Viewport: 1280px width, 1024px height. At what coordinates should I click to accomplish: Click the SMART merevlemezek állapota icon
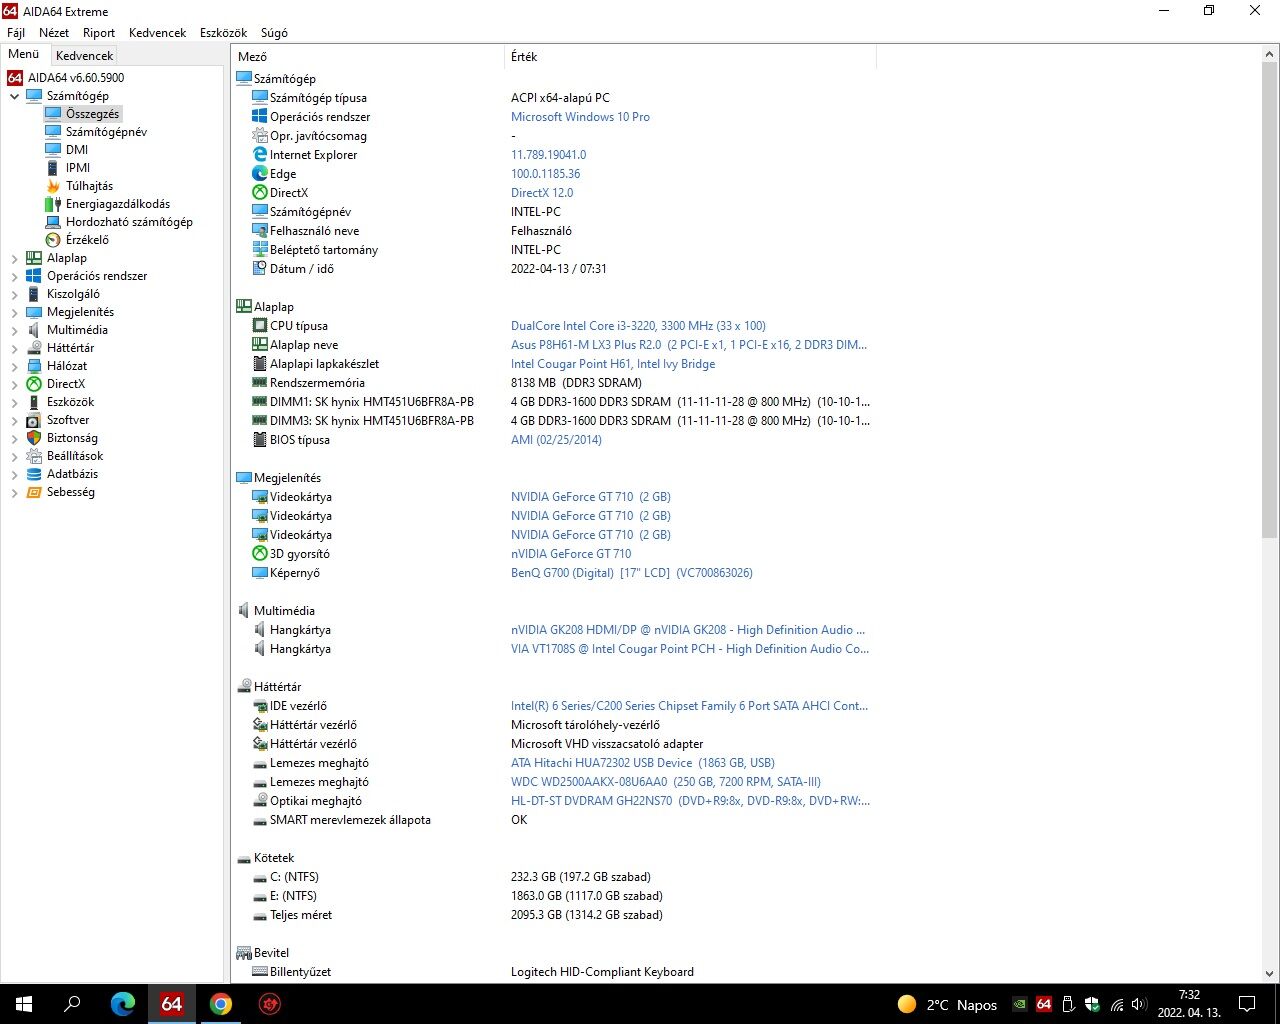click(x=260, y=820)
